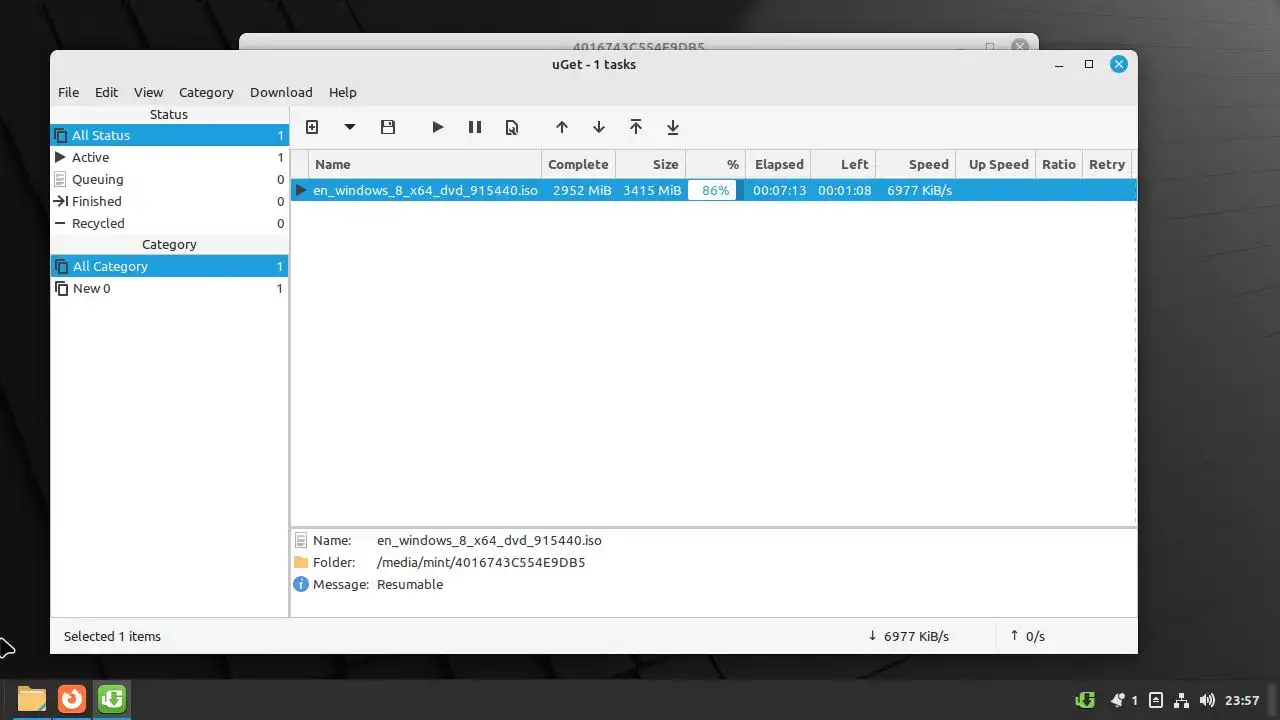Click the Start (play) toolbar button
Image resolution: width=1280 pixels, height=720 pixels.
[x=437, y=127]
